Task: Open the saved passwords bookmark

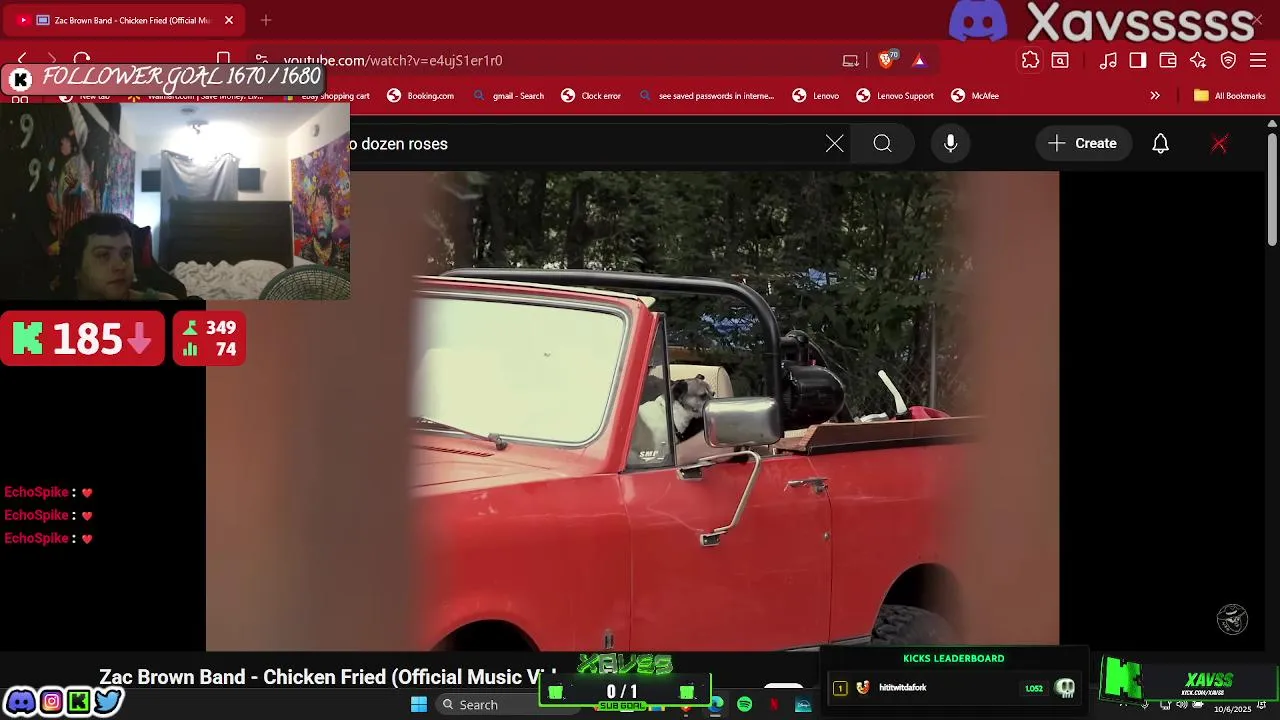Action: point(706,96)
